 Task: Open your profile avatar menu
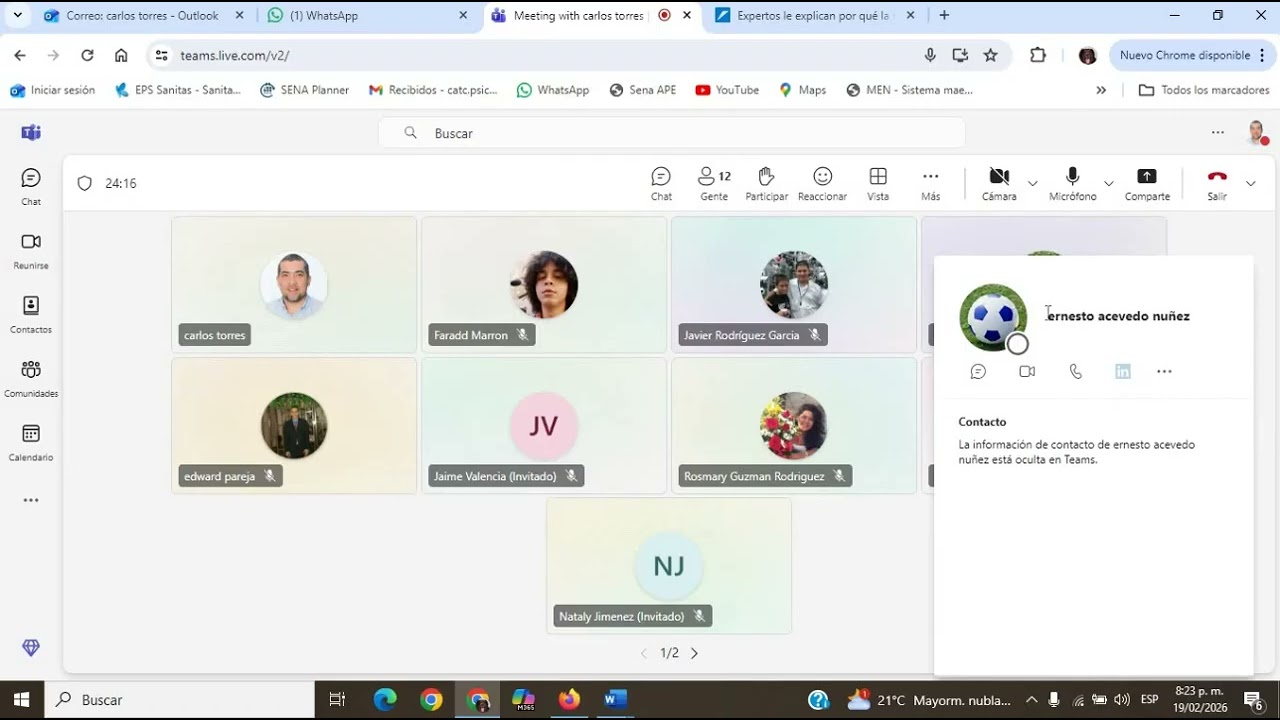pos(1257,132)
